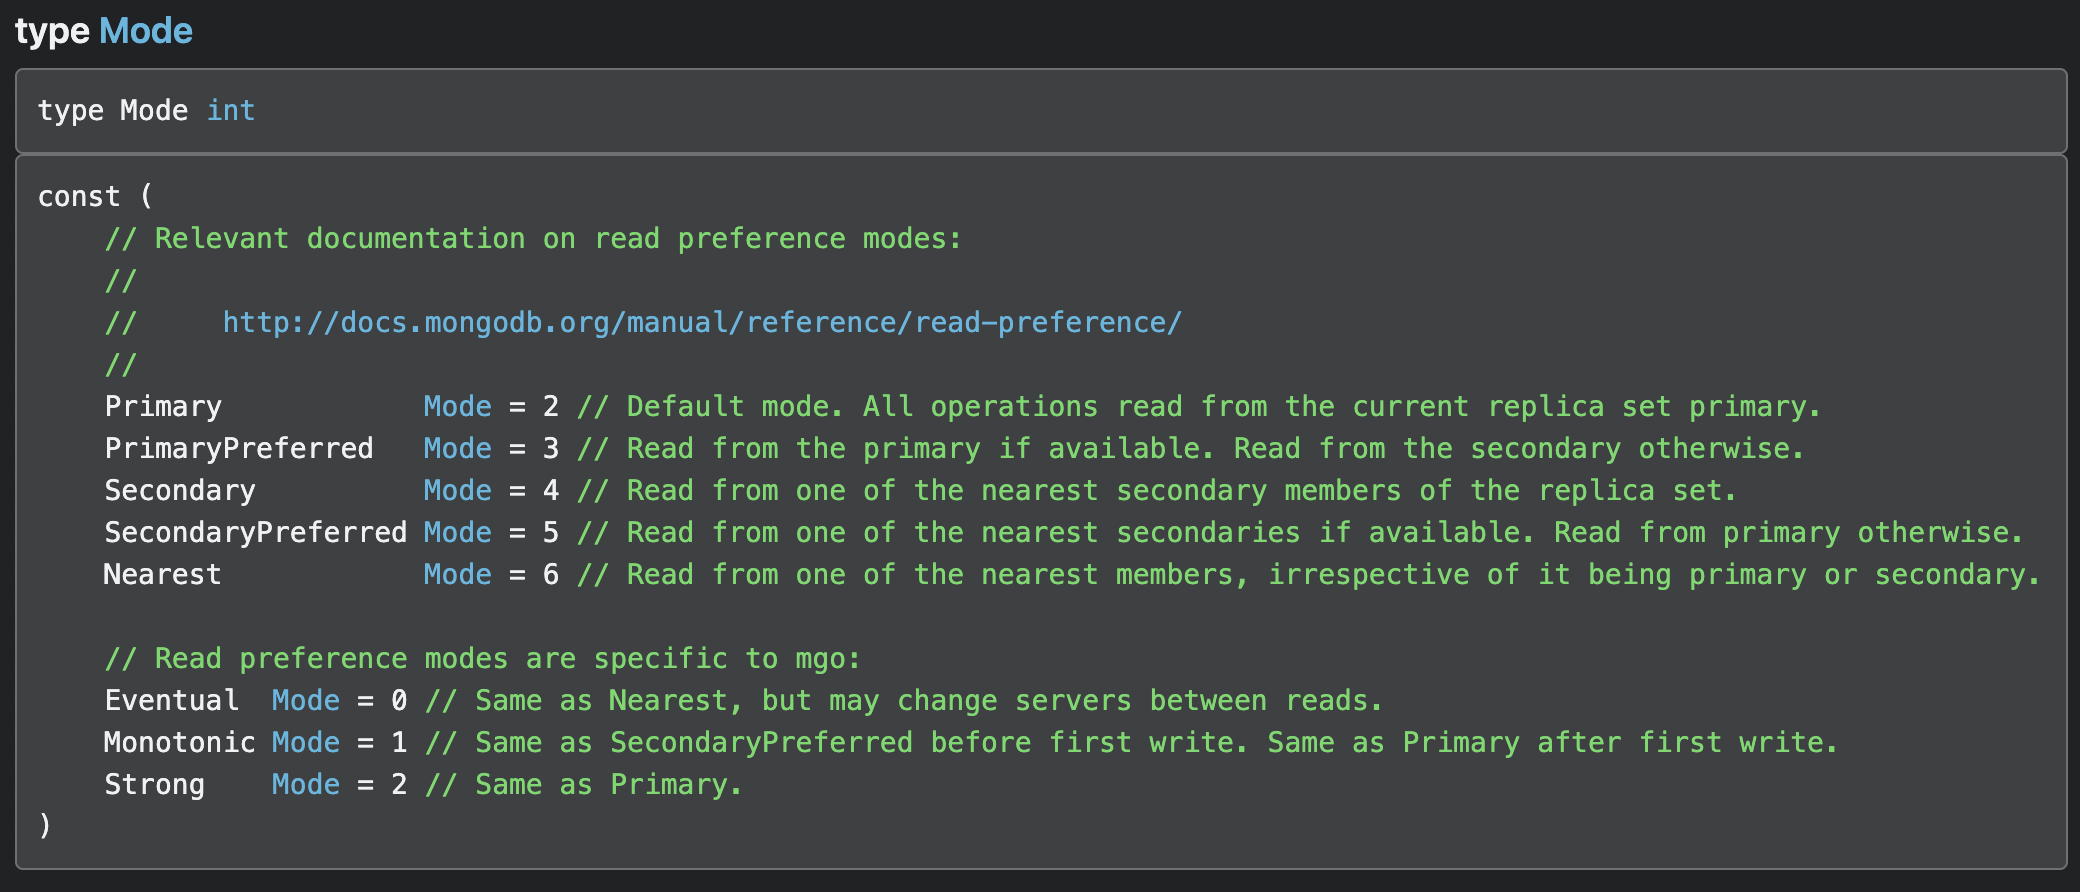Click the Mode link on the Nearest line
The image size is (2080, 892).
click(x=457, y=575)
